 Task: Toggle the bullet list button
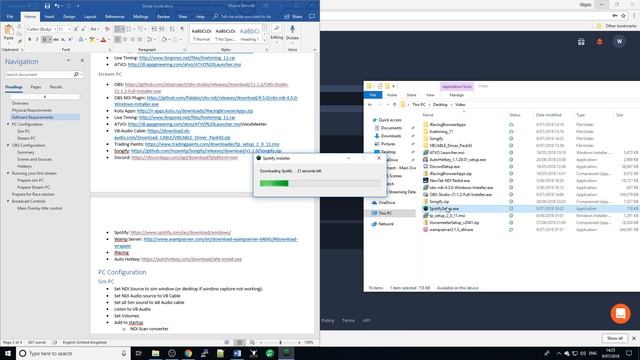point(119,29)
